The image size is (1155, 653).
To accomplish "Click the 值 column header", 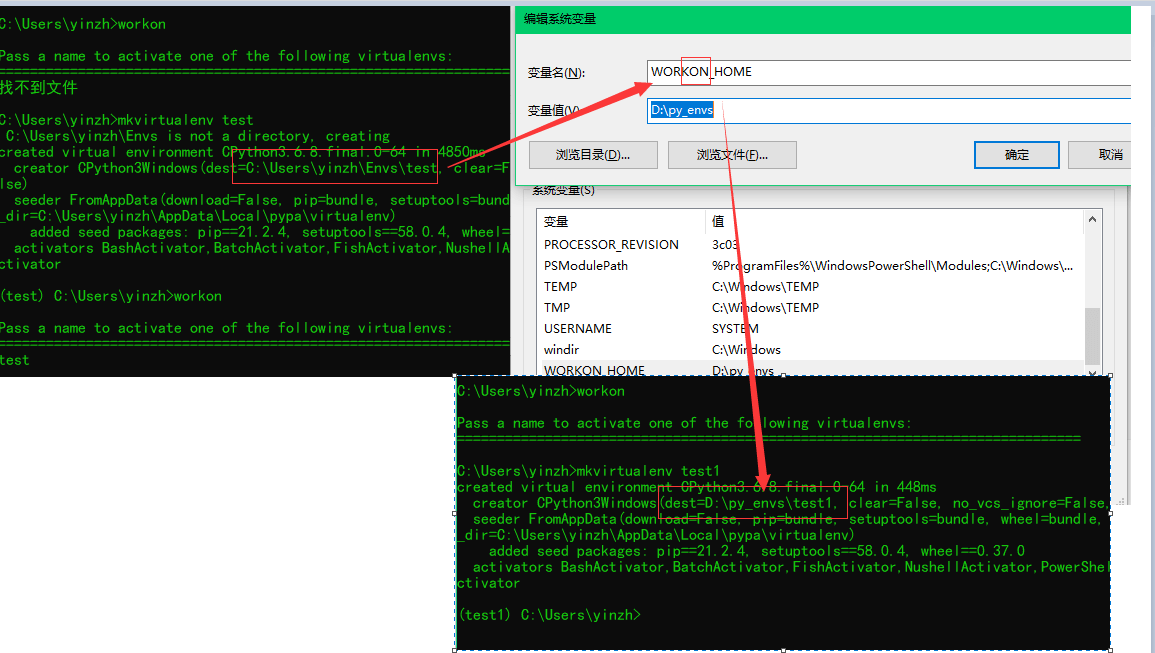I will click(x=894, y=222).
